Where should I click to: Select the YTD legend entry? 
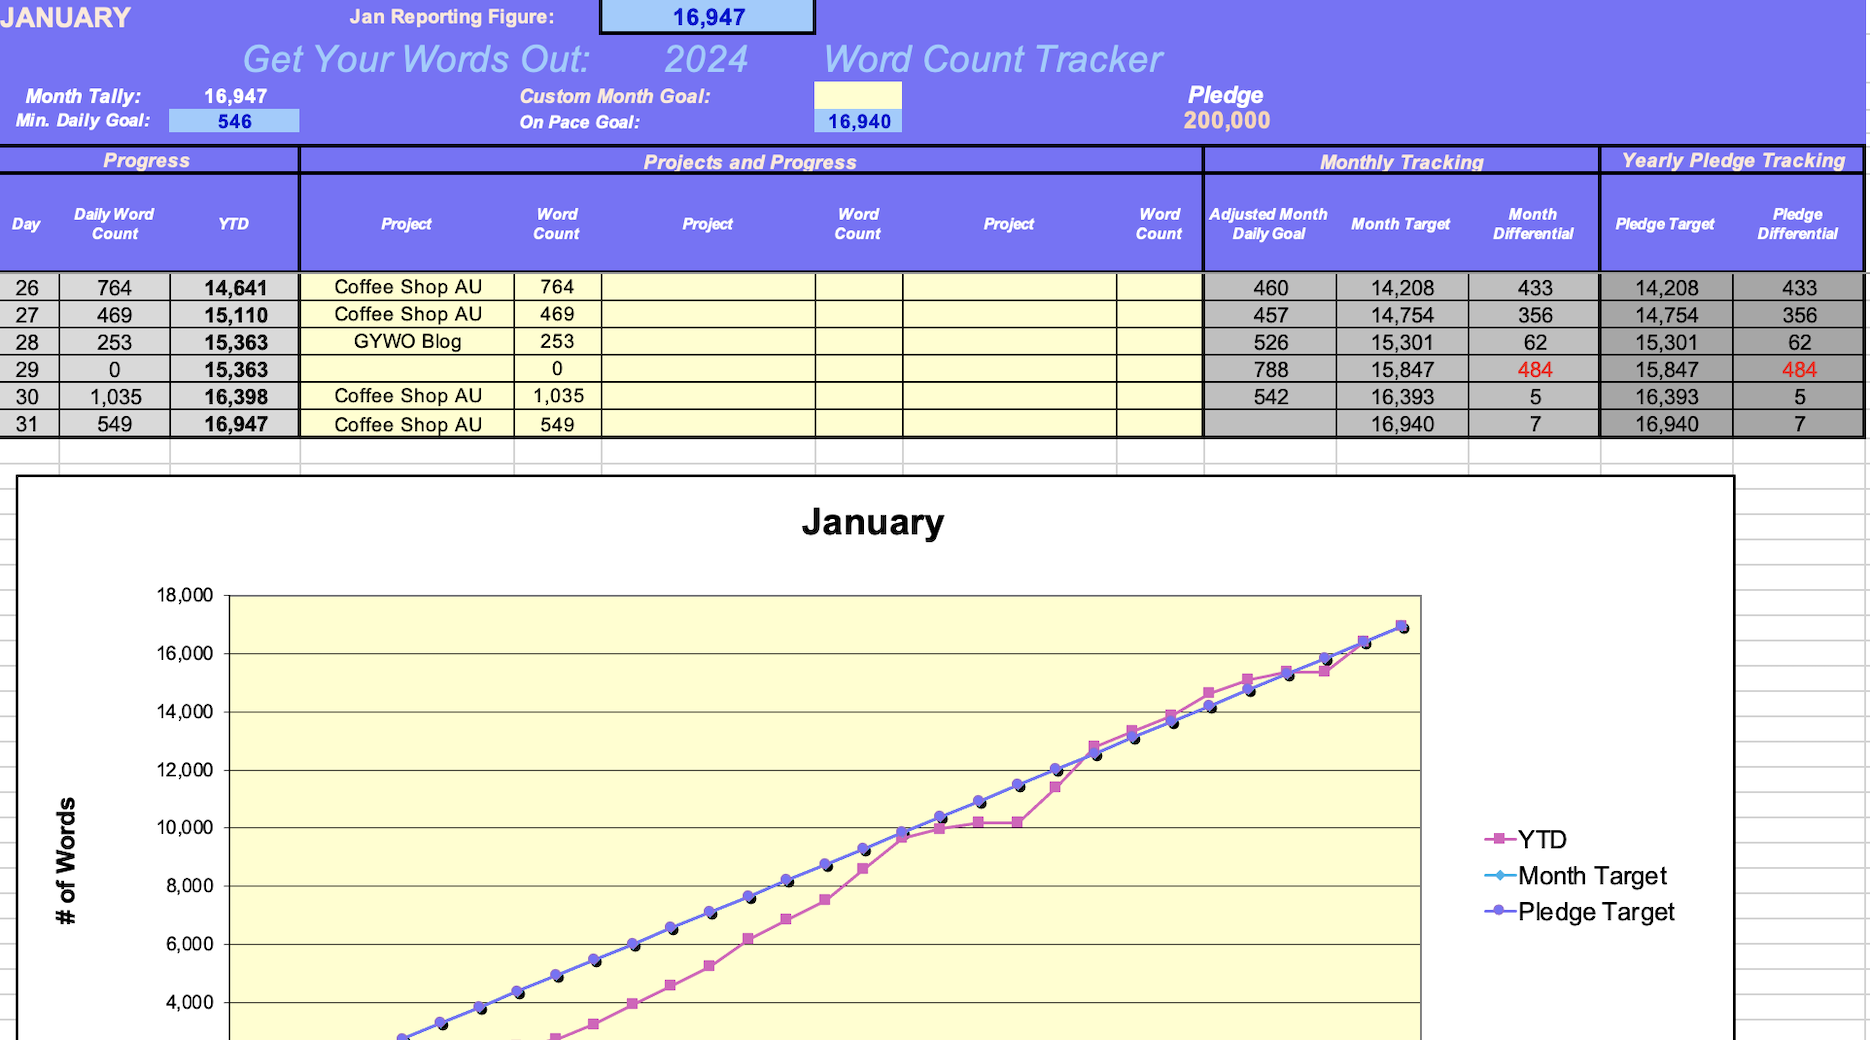click(x=1526, y=839)
